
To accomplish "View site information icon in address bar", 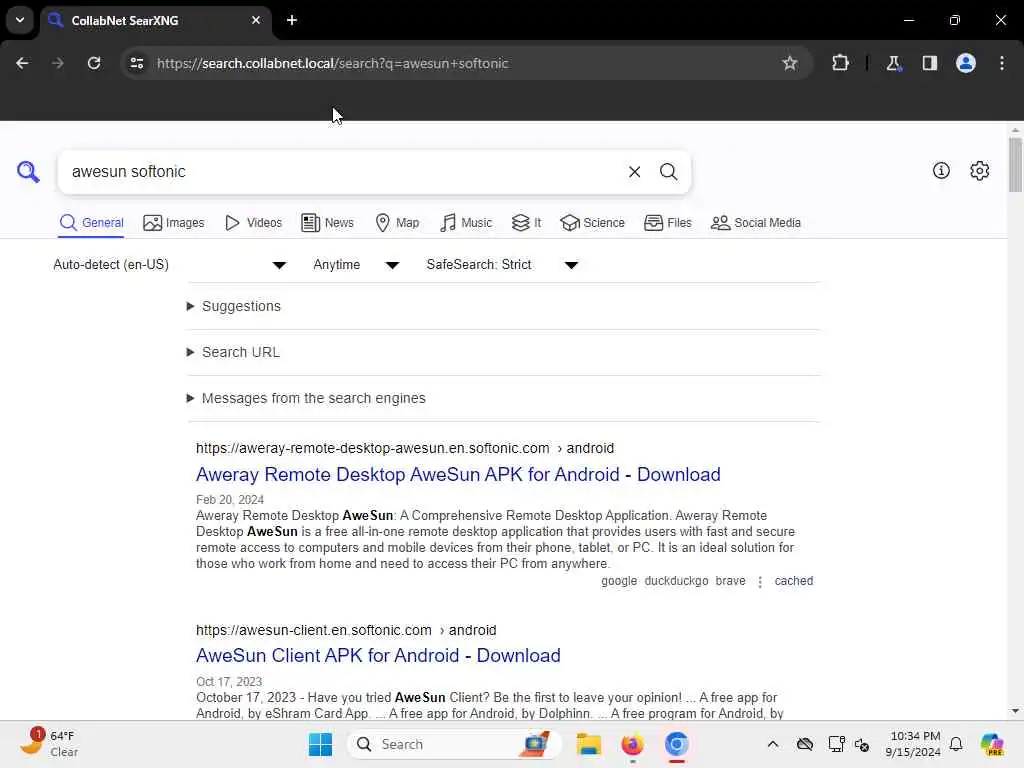I will coord(136,63).
